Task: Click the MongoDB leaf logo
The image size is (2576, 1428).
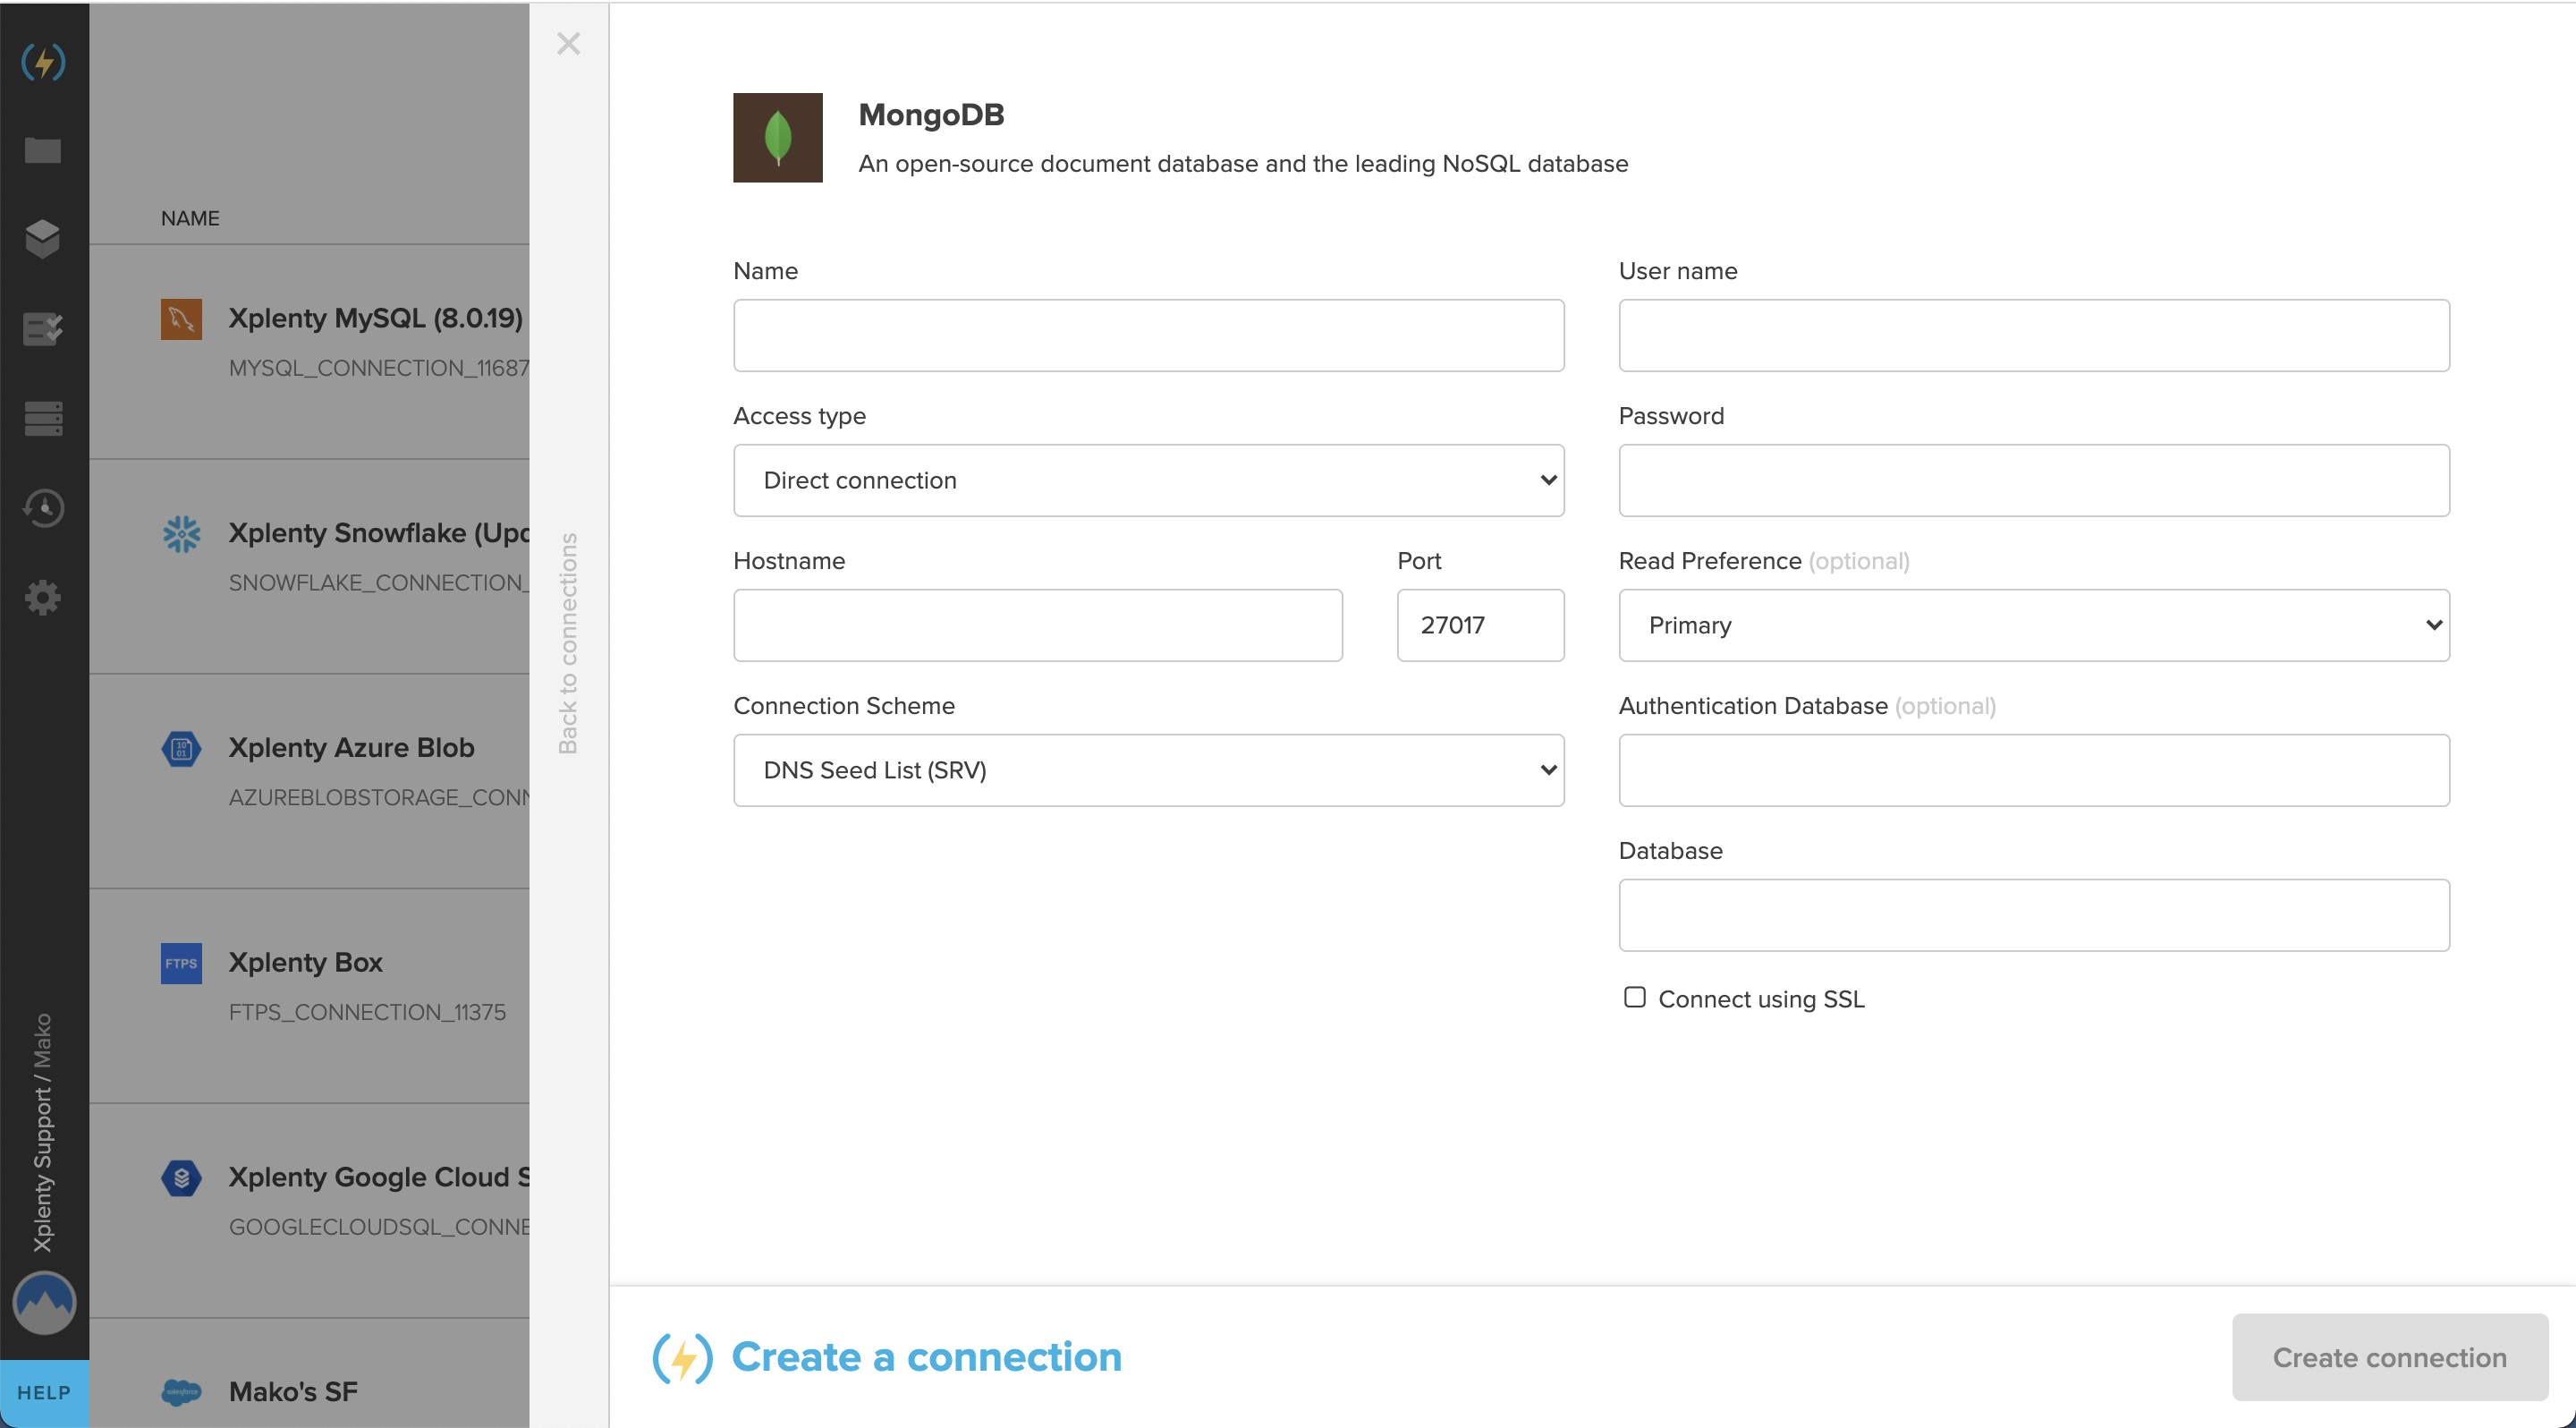Action: point(777,137)
